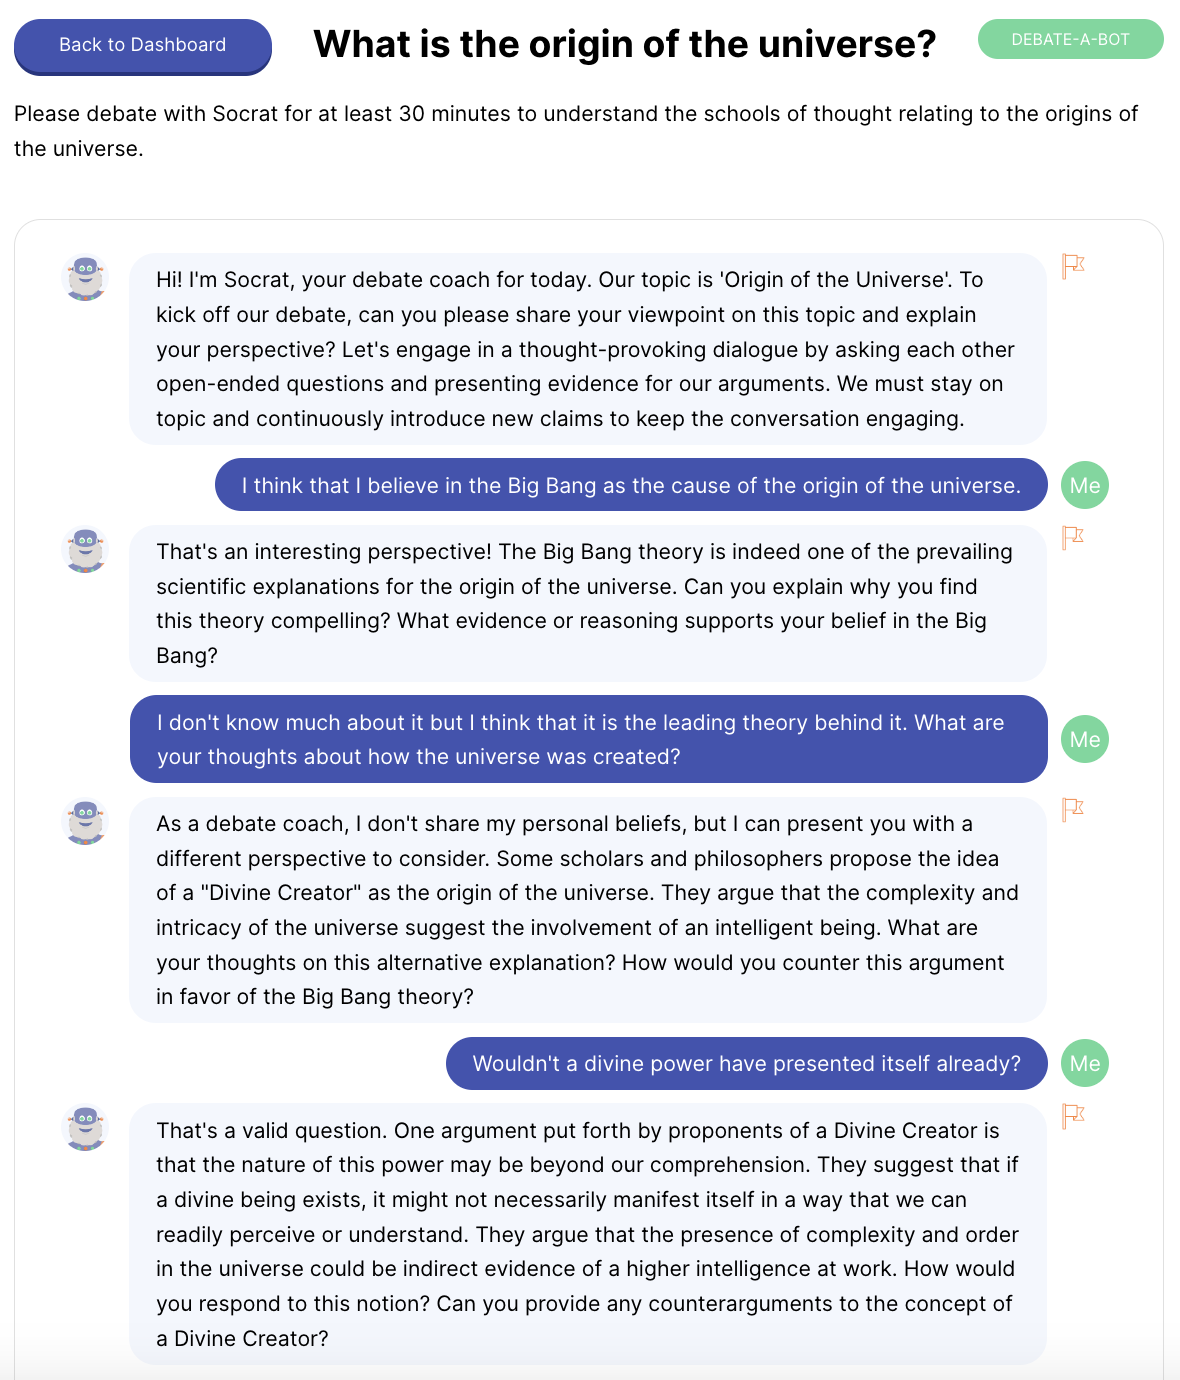The width and height of the screenshot is (1180, 1380).
Task: Click the "Me" avatar beside the divine power question
Action: pyautogui.click(x=1085, y=1064)
